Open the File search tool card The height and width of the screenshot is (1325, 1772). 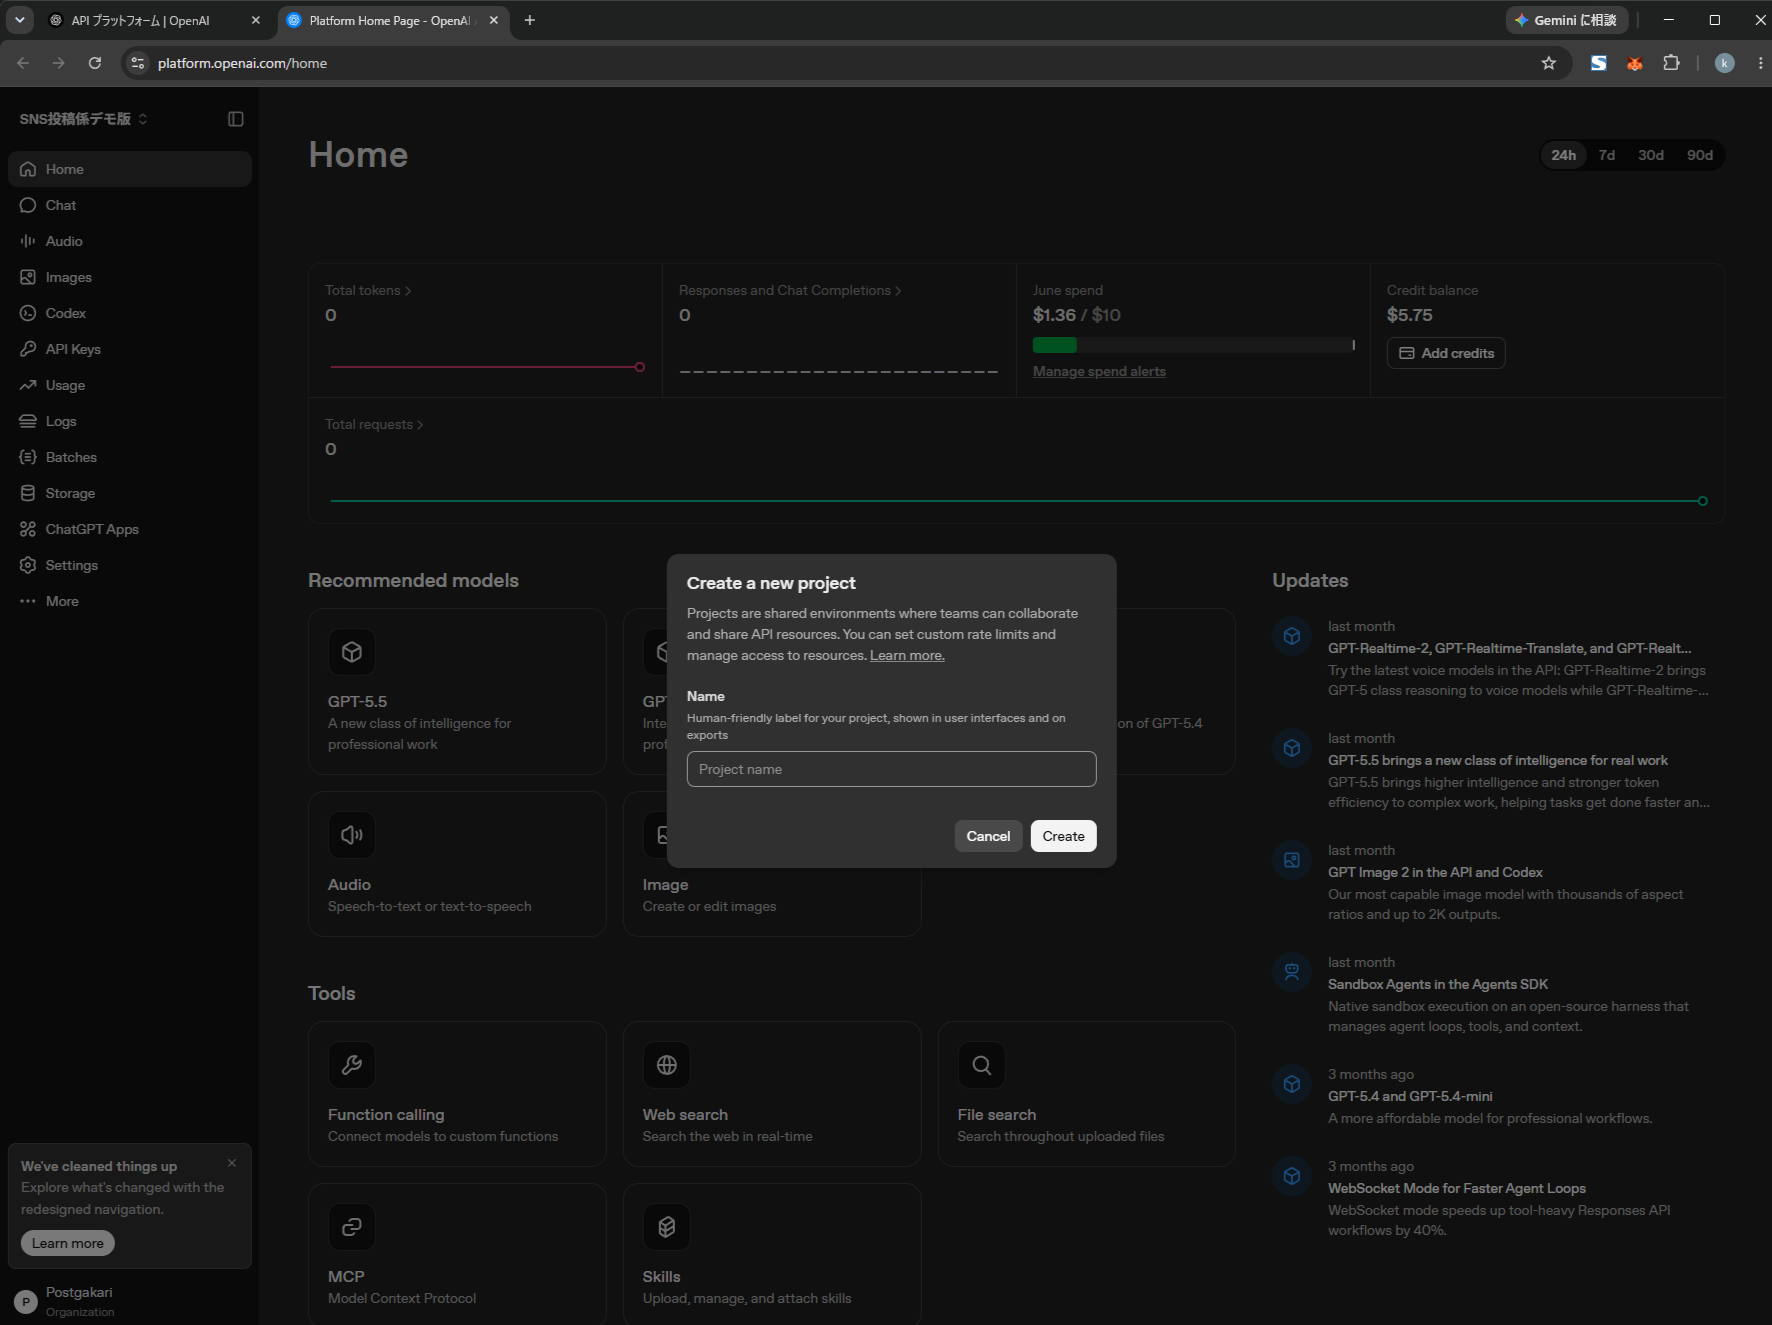coord(1087,1093)
